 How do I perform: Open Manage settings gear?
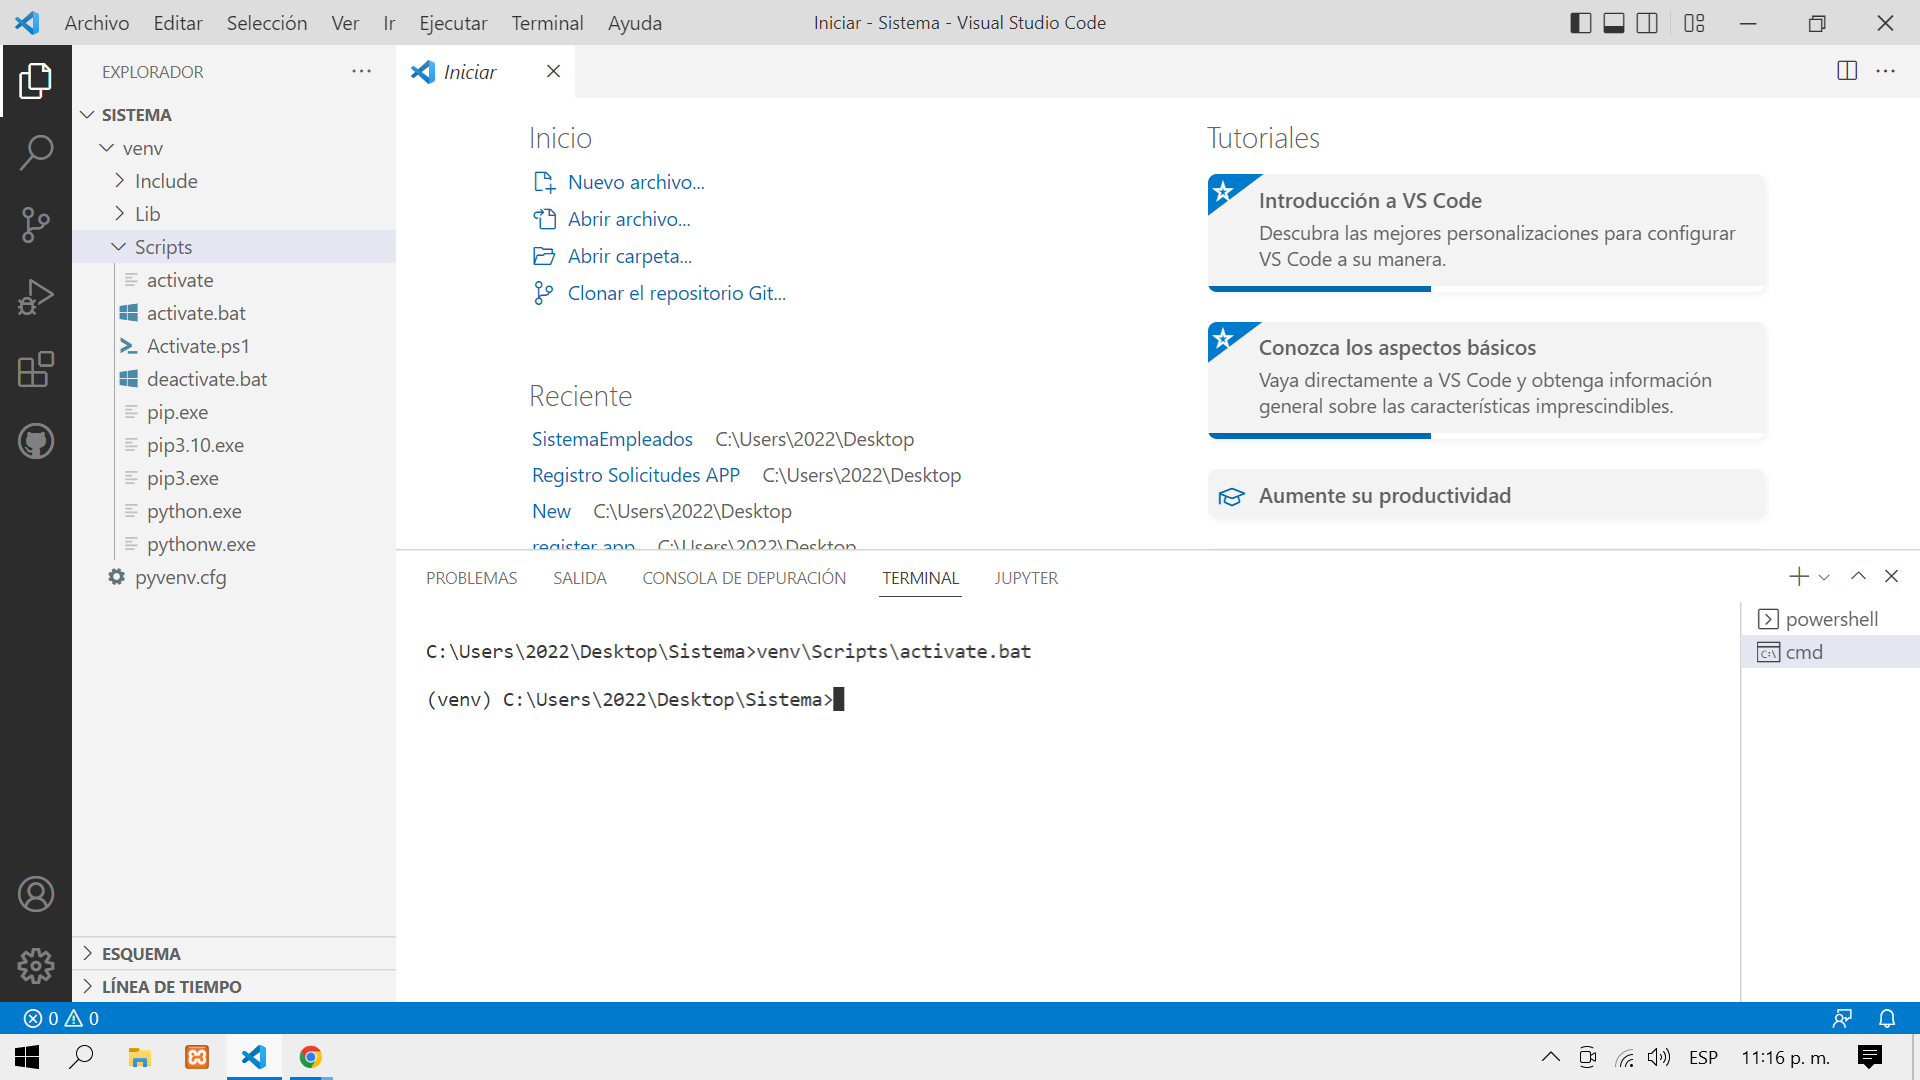pos(36,965)
